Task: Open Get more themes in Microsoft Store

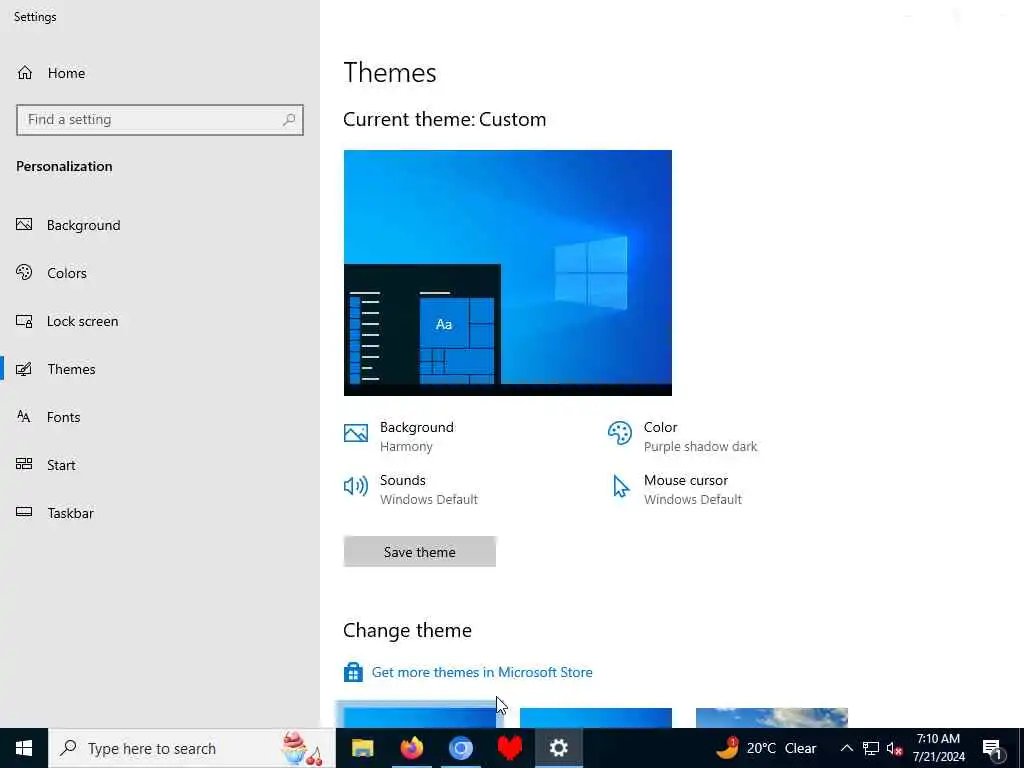Action: pos(482,673)
